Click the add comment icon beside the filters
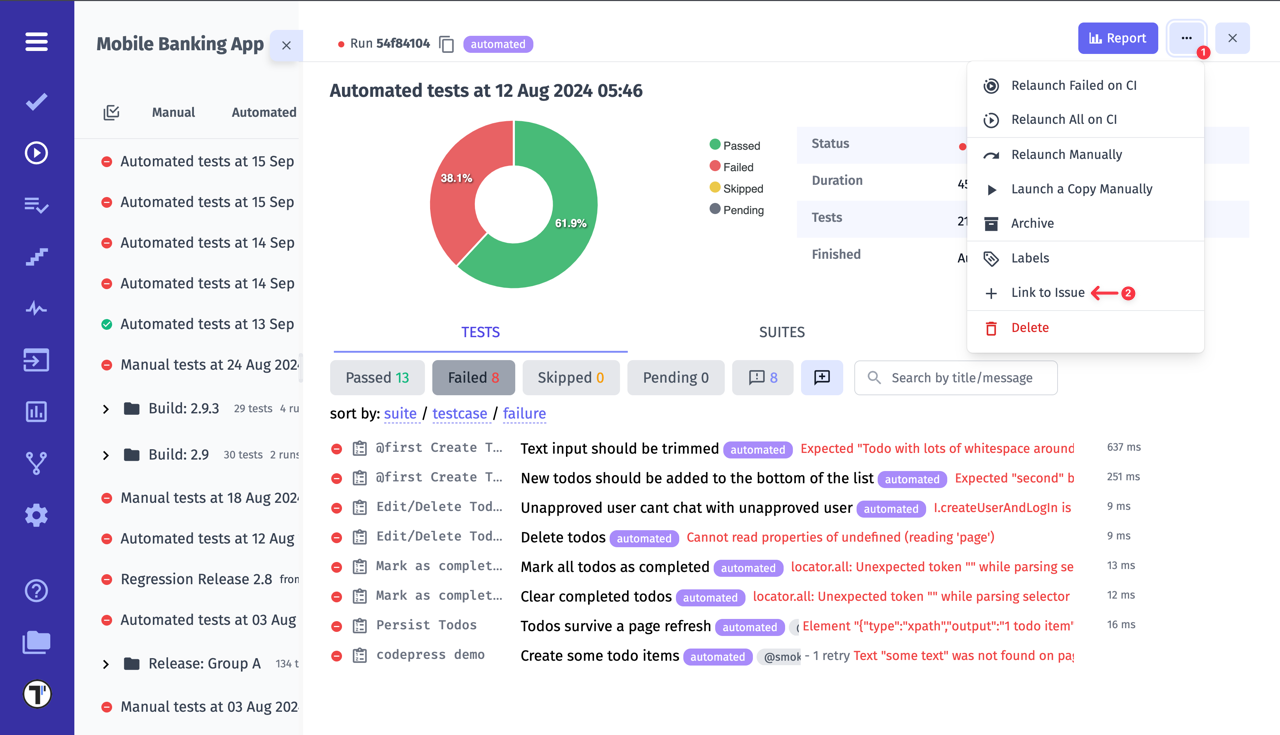This screenshot has width=1280, height=735. coord(821,377)
